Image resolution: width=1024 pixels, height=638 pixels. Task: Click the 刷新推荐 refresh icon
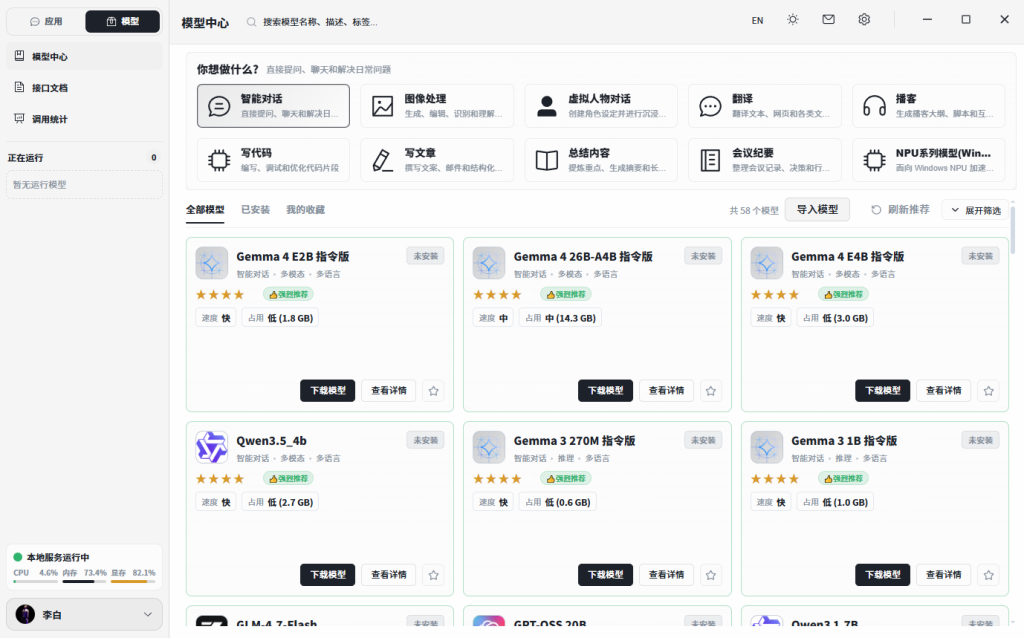coord(876,210)
